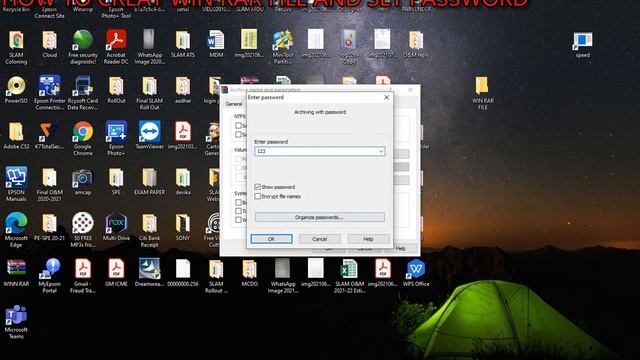
Task: Open Recysoft Card Data Recovery icon
Action: pyautogui.click(x=83, y=87)
